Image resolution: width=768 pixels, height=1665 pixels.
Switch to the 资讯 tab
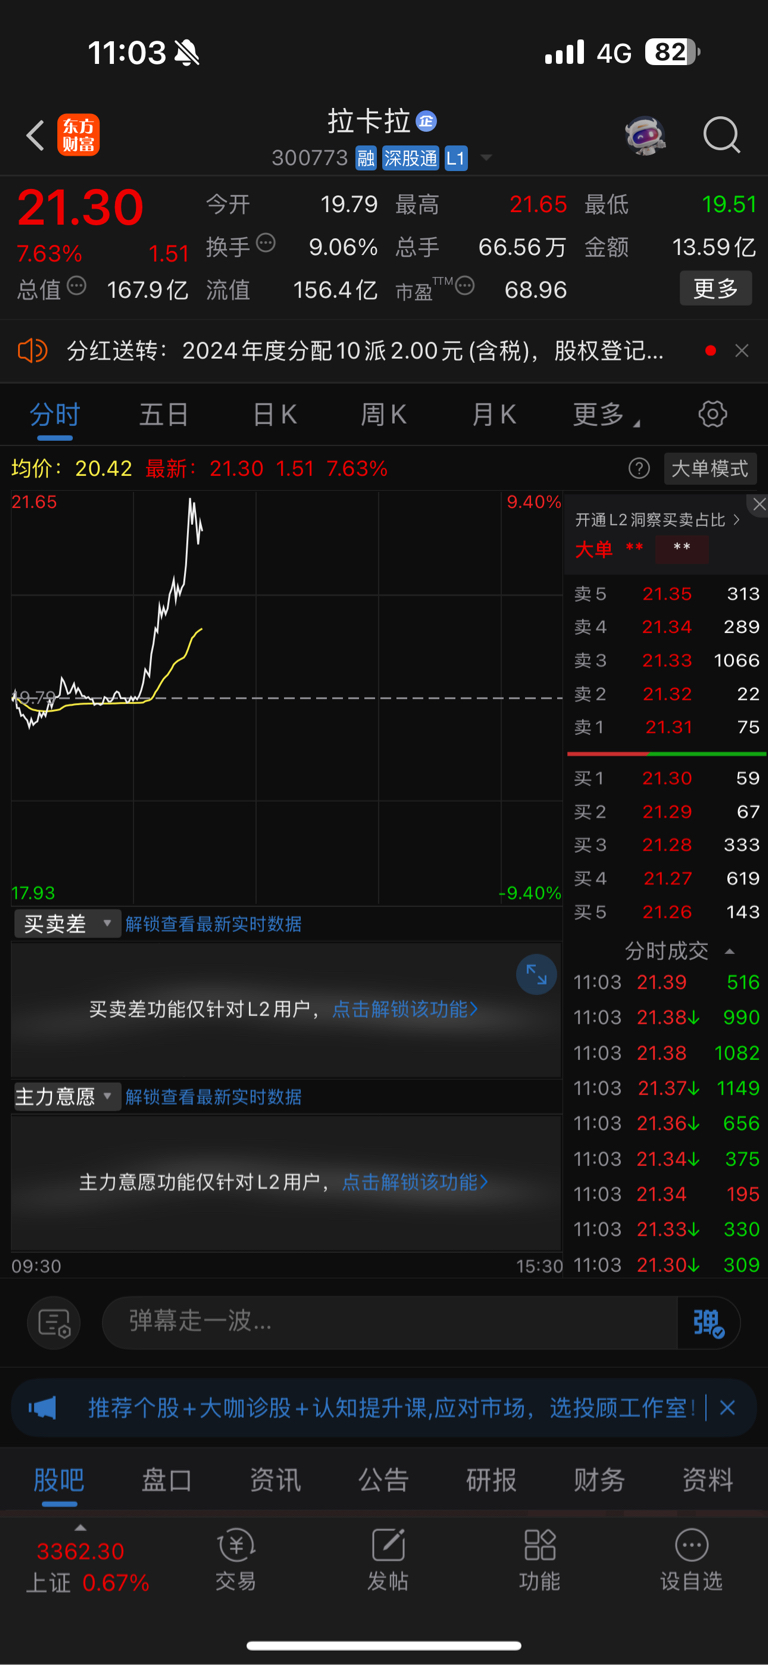275,1480
